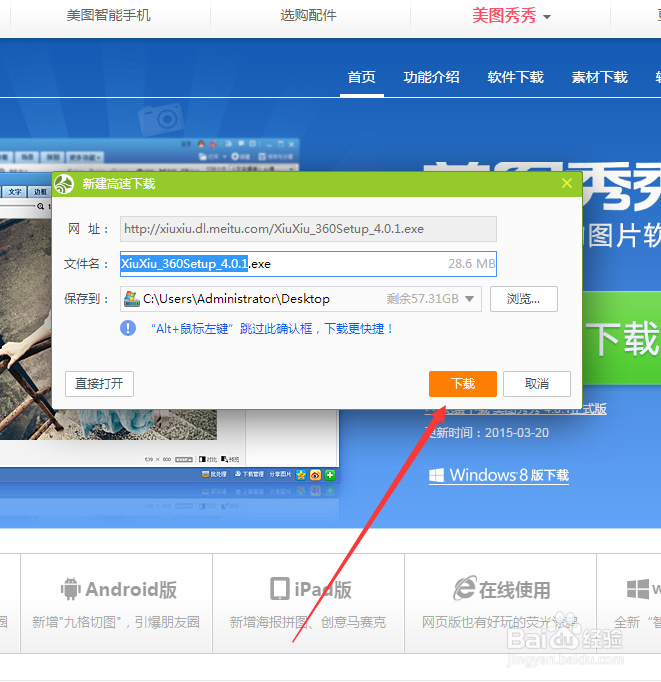The height and width of the screenshot is (682, 661).
Task: Select the 软件下载 tab
Action: [x=515, y=77]
